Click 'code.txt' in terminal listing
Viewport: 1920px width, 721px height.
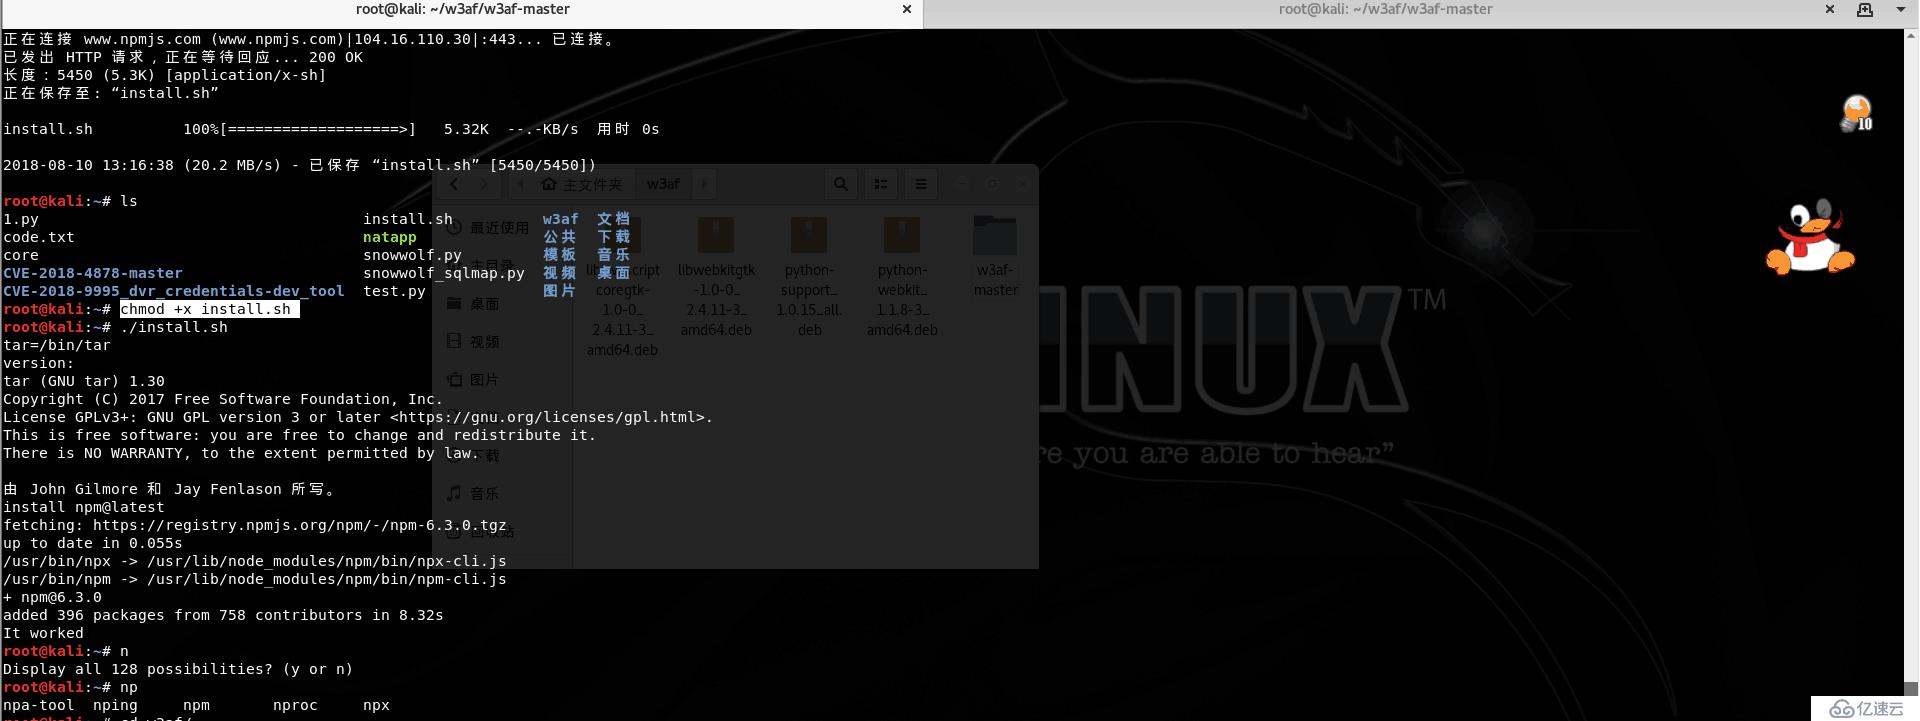(39, 237)
